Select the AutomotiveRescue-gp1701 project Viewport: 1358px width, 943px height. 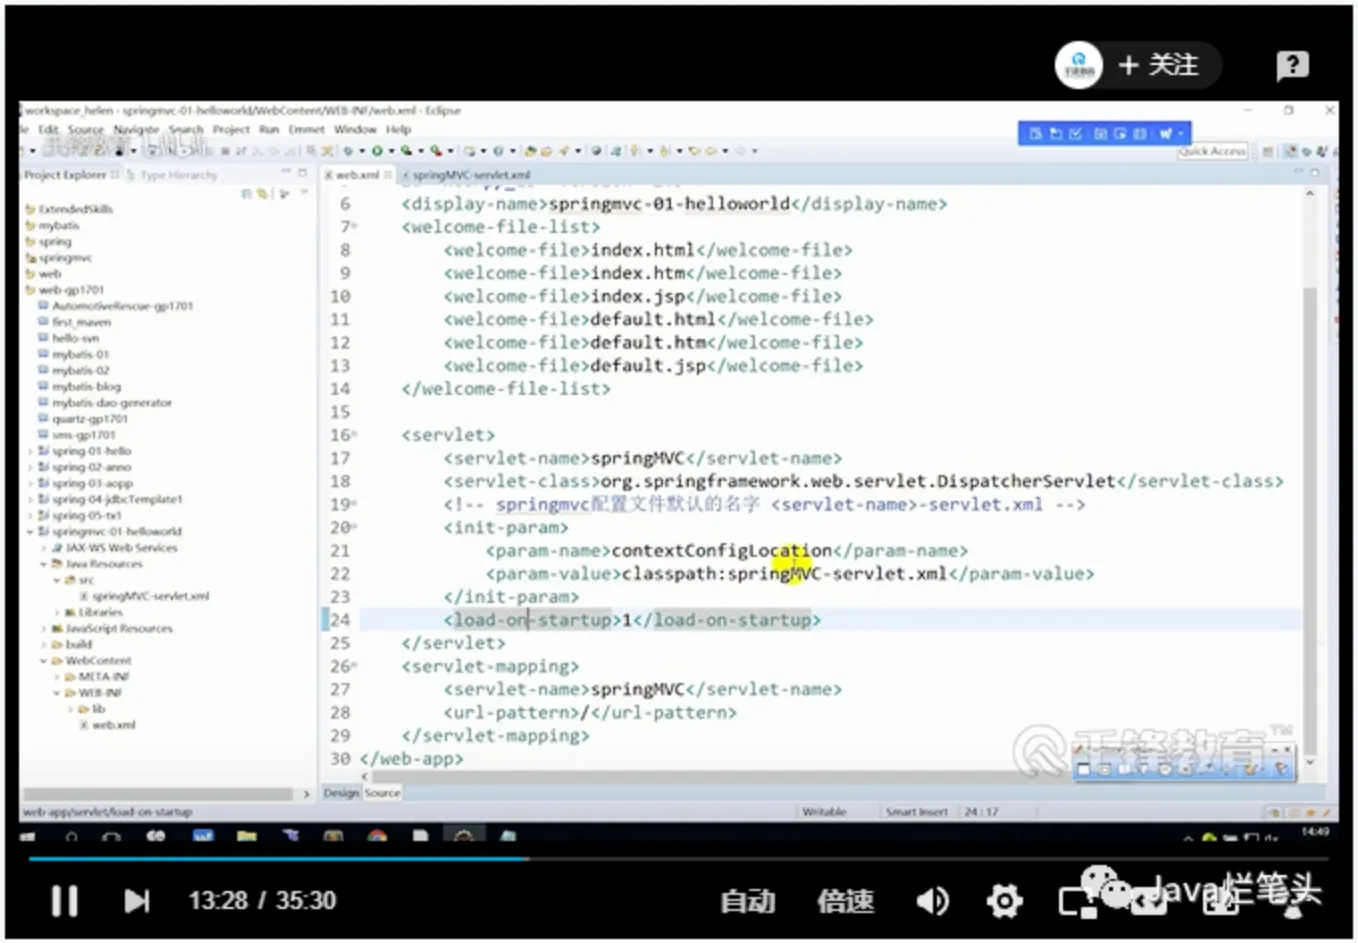pos(115,305)
